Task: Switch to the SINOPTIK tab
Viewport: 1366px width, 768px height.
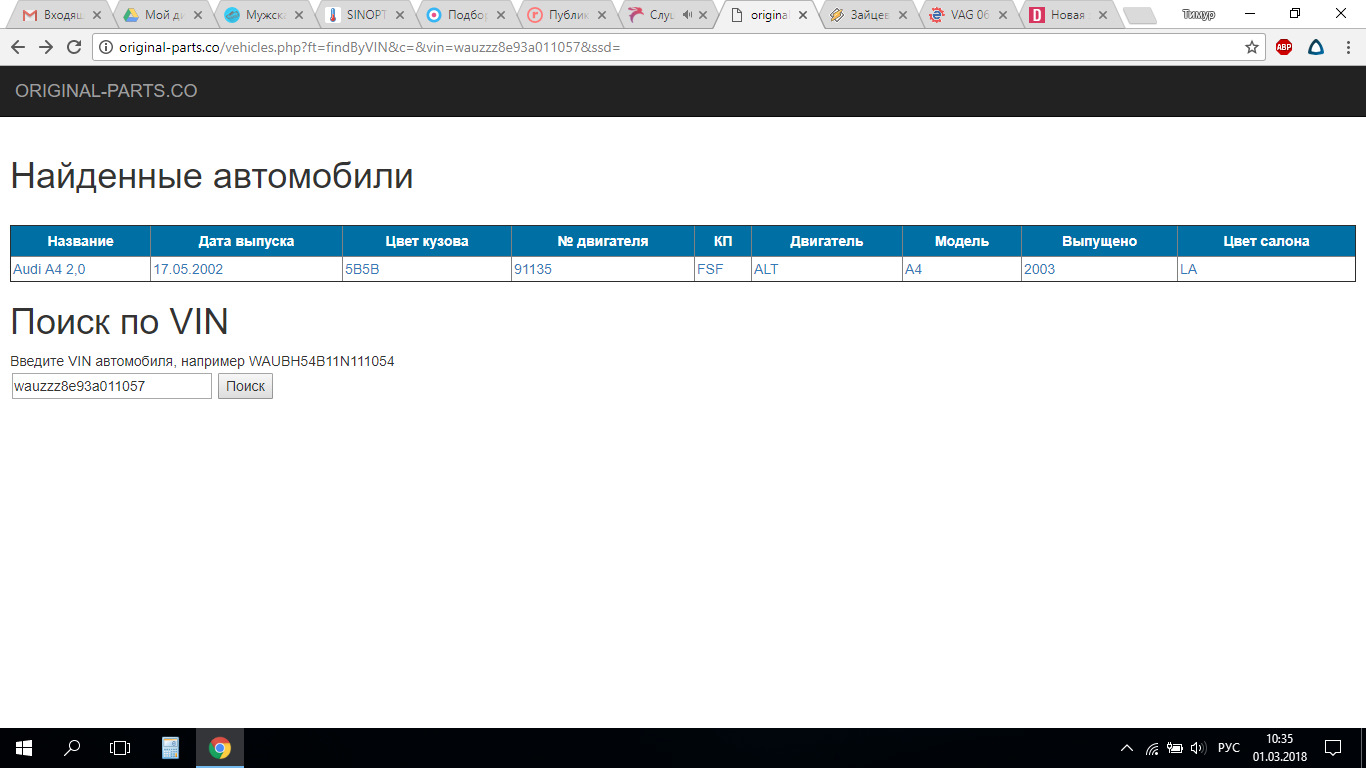Action: [x=364, y=15]
